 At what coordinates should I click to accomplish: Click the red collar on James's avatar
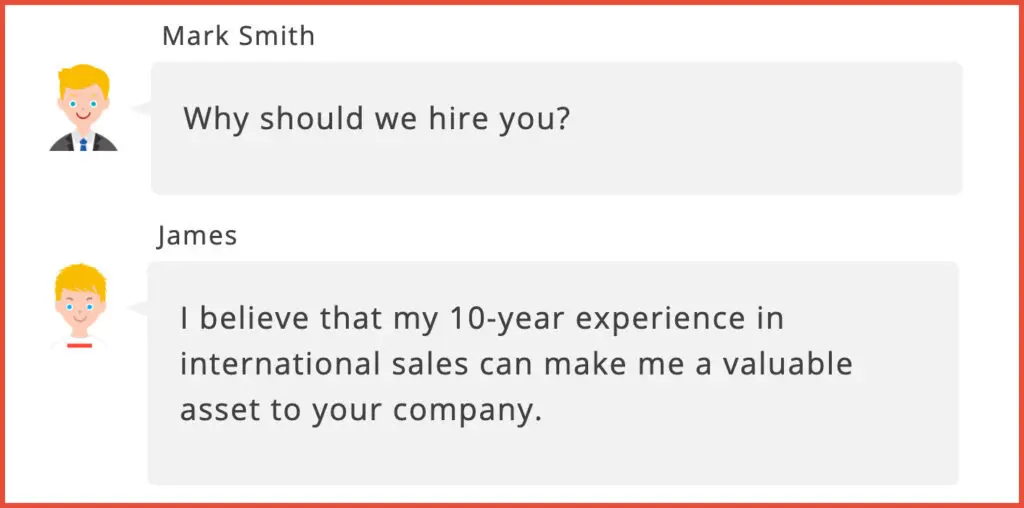pos(80,345)
